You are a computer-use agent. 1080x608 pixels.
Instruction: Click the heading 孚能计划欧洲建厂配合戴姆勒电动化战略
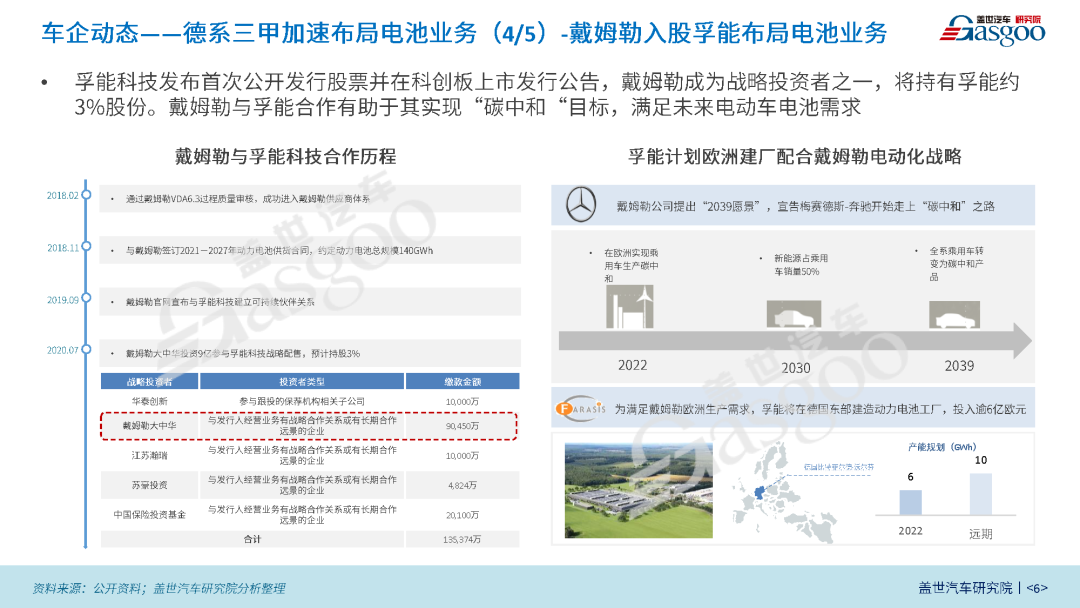click(x=795, y=156)
